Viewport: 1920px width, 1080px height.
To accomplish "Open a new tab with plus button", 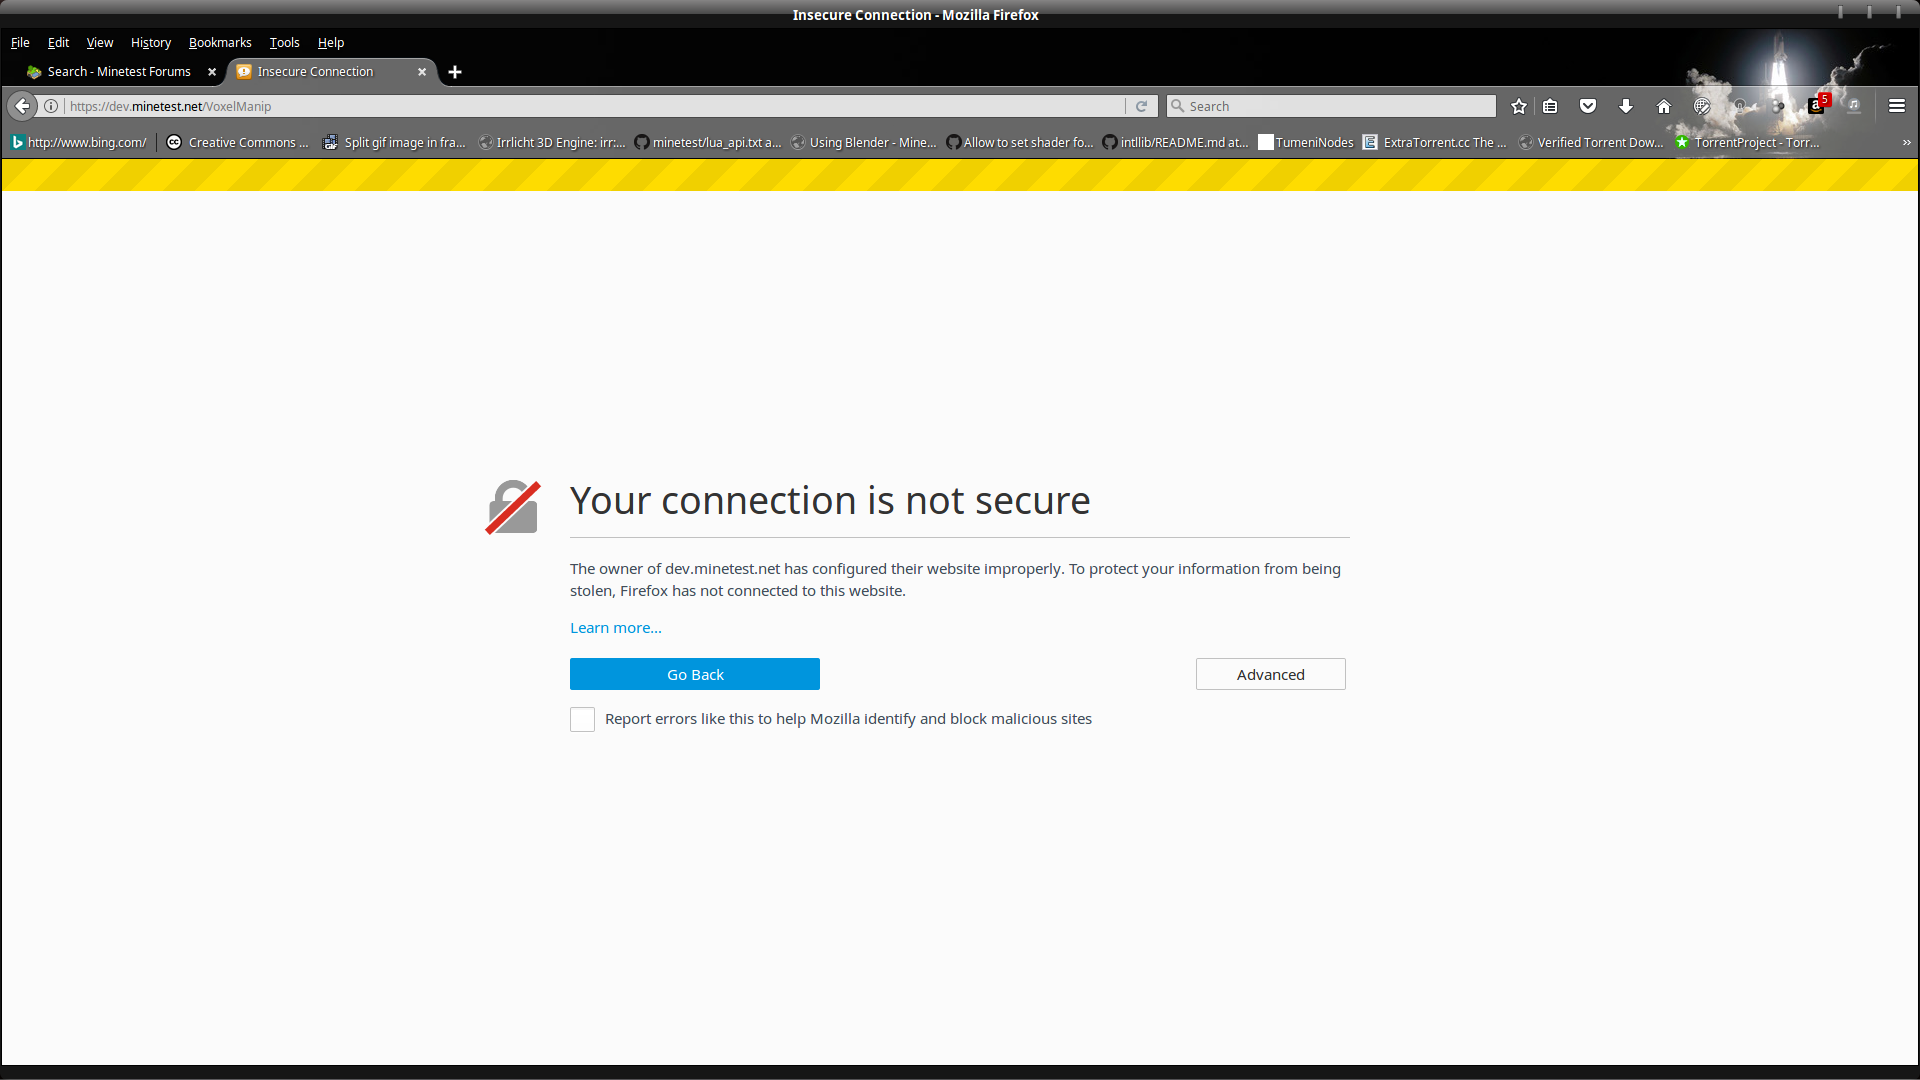I will [x=455, y=72].
